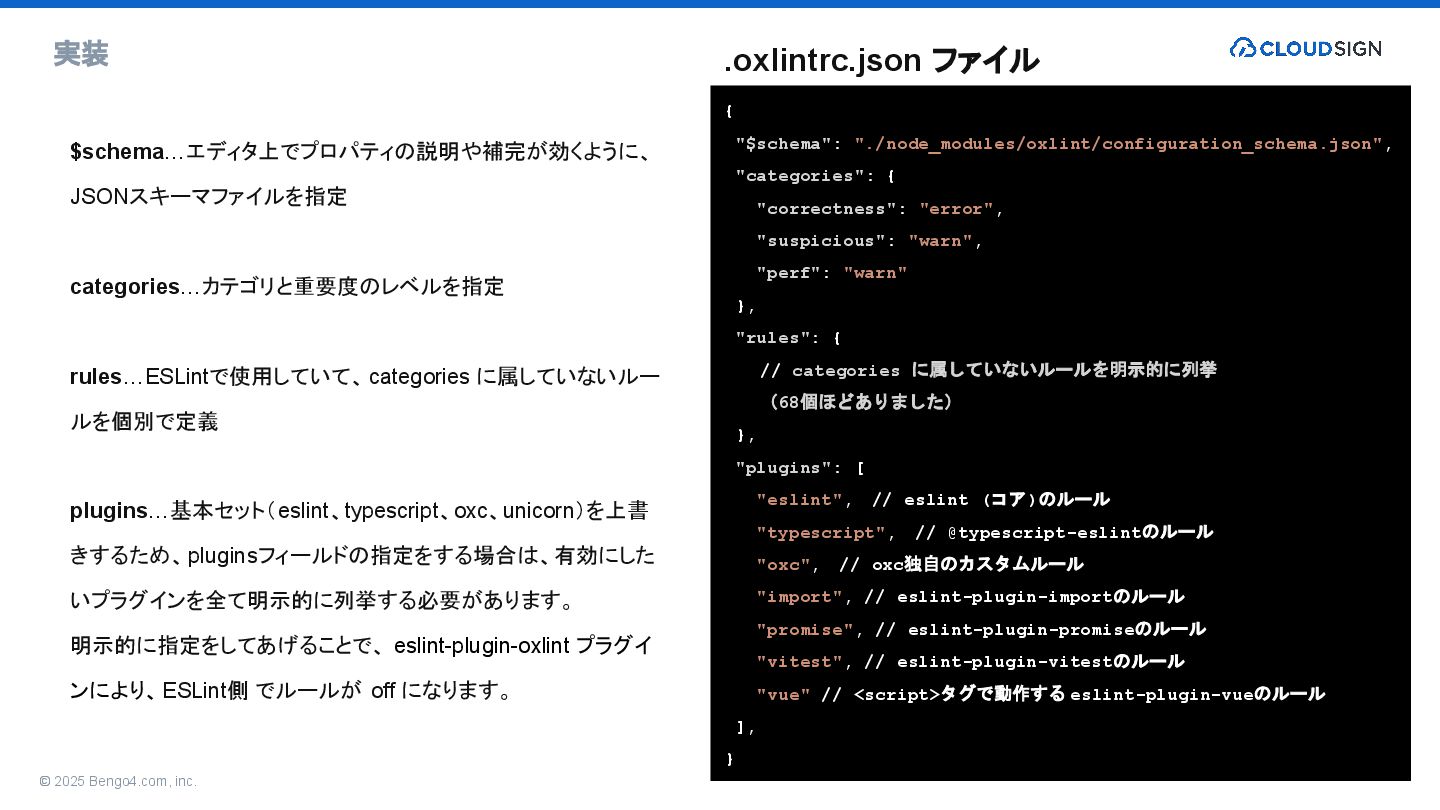Click the comment "// @typescript-eslintのルール"
The height and width of the screenshot is (810, 1440).
click(1064, 532)
